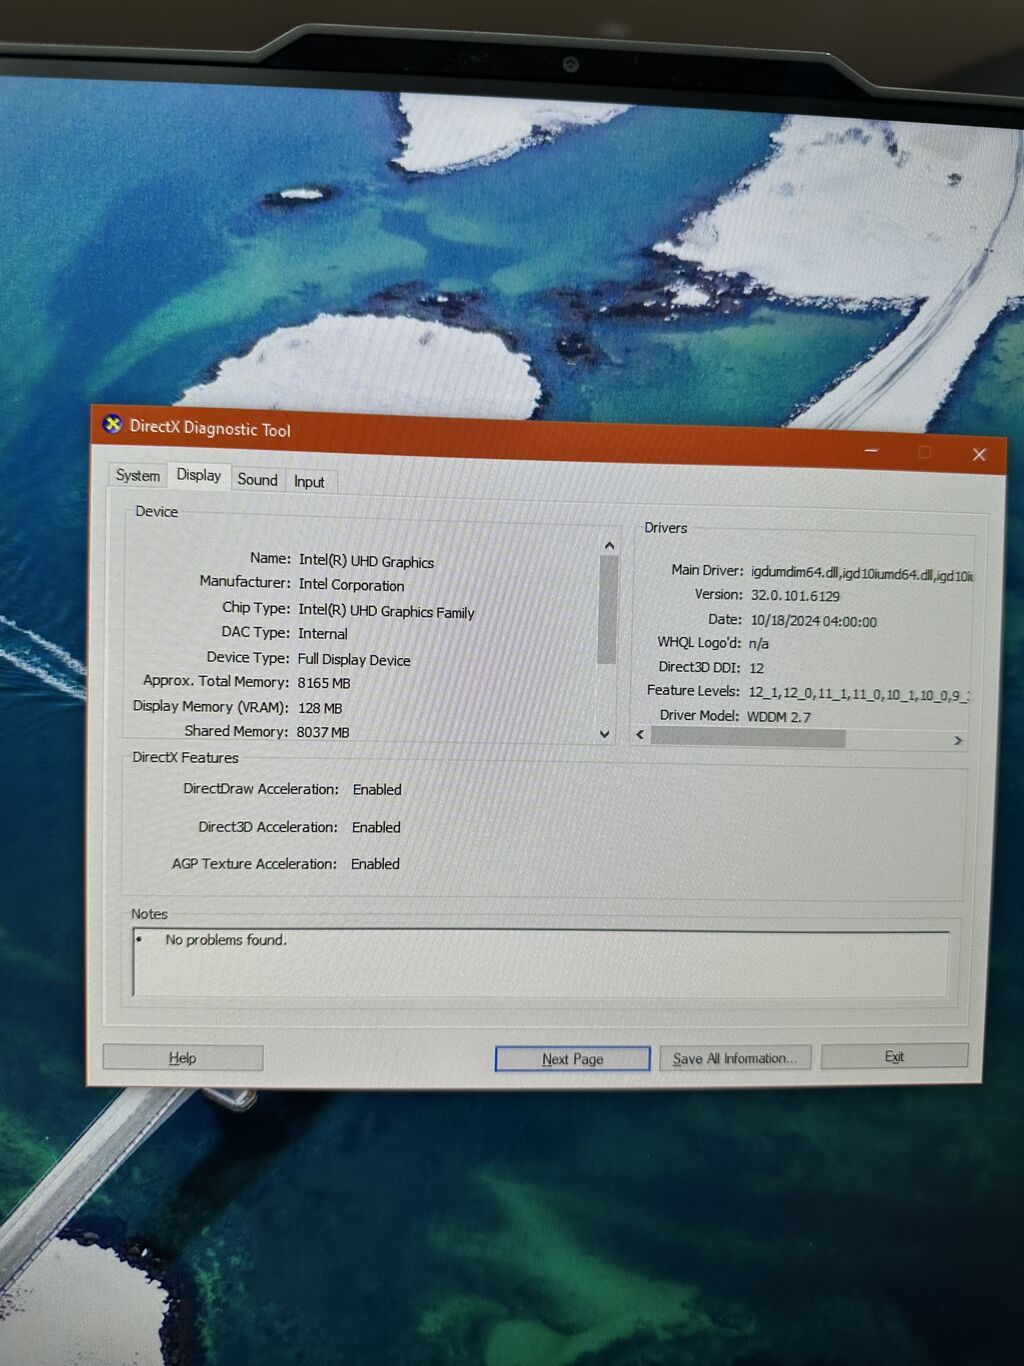Click the '8037 MB' shared memory value

(323, 732)
